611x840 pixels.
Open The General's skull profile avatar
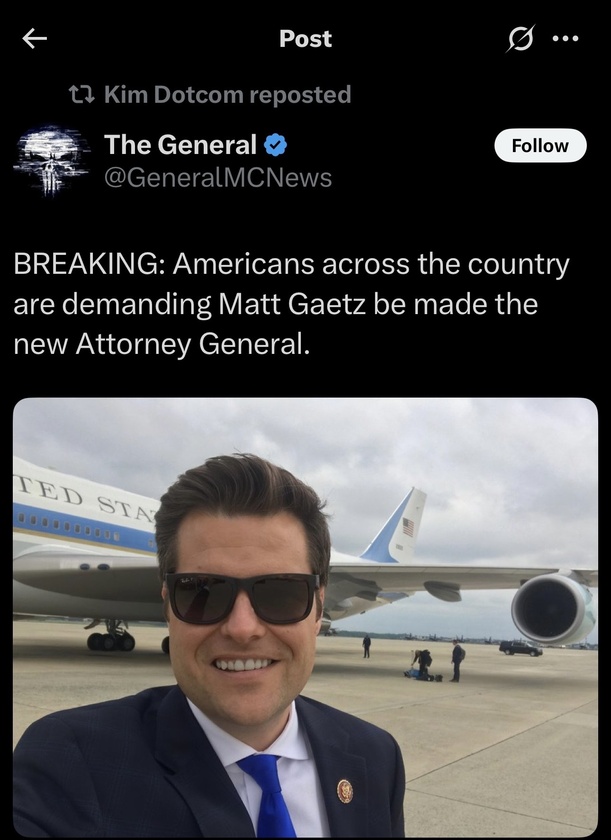tap(48, 160)
